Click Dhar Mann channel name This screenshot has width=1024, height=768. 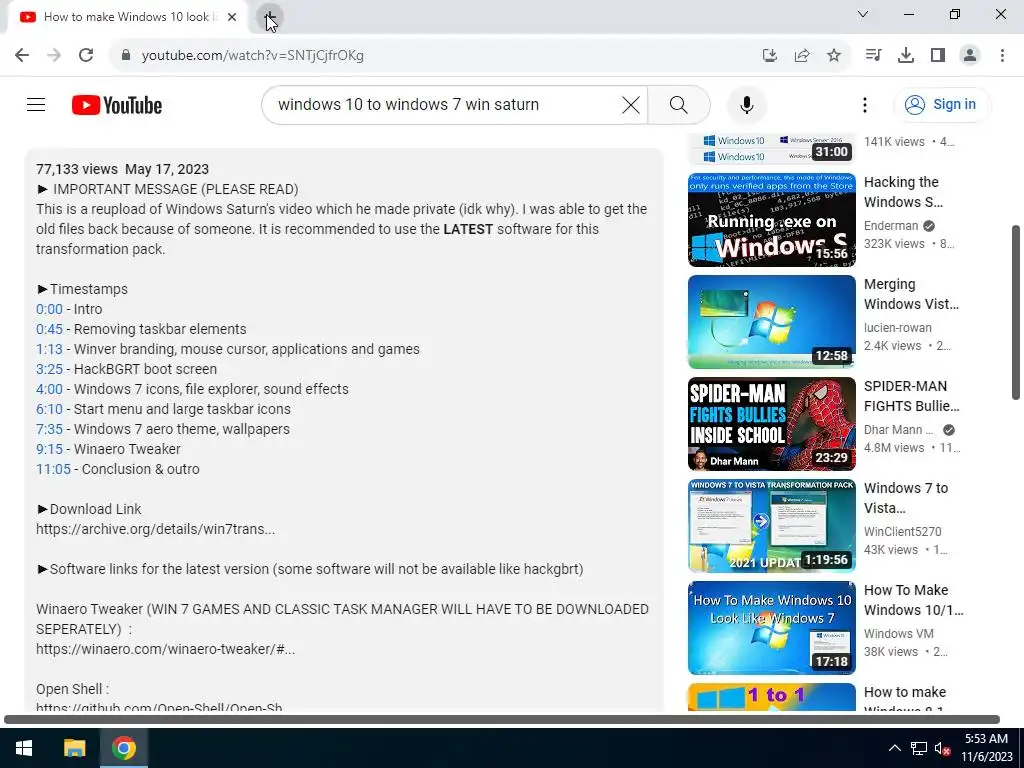pyautogui.click(x=899, y=430)
